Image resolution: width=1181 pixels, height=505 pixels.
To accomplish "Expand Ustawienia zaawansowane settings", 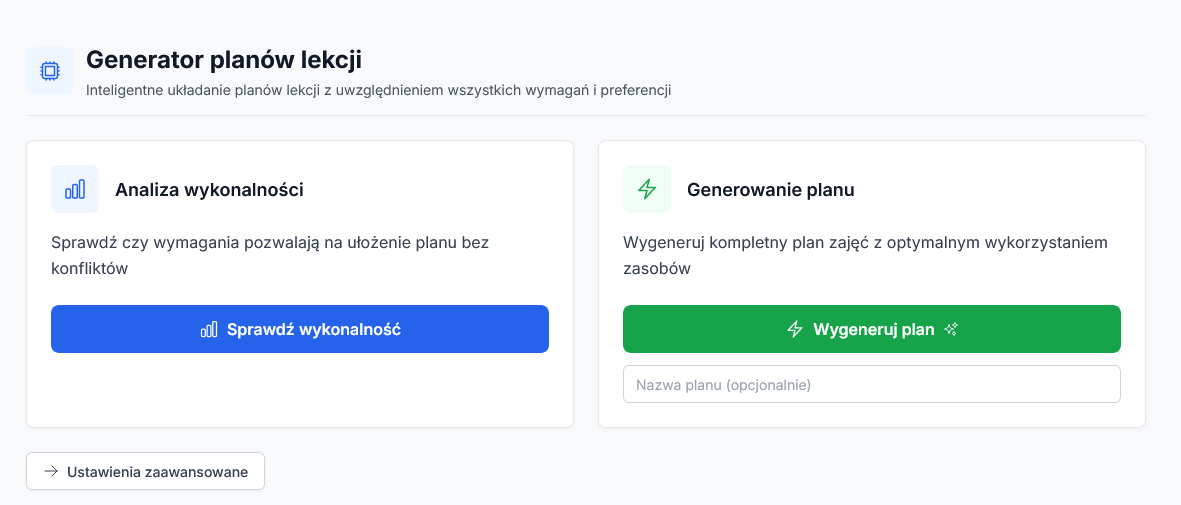I will [x=146, y=472].
